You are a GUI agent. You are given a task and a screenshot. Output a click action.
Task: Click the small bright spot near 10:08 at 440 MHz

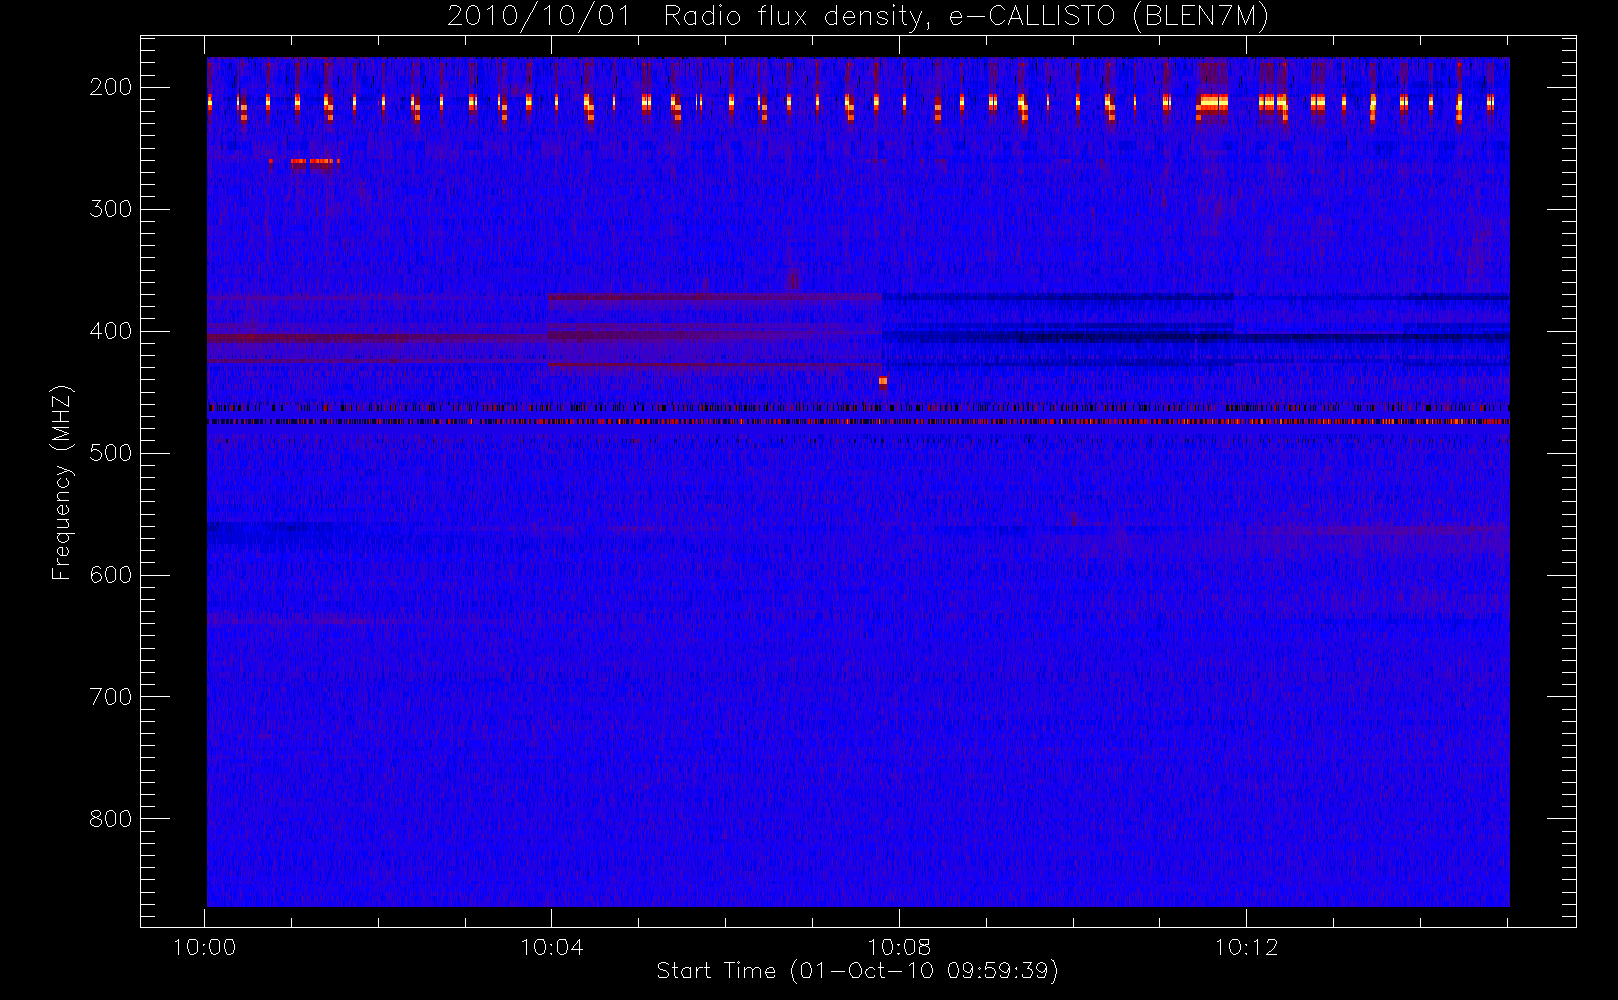tap(883, 381)
